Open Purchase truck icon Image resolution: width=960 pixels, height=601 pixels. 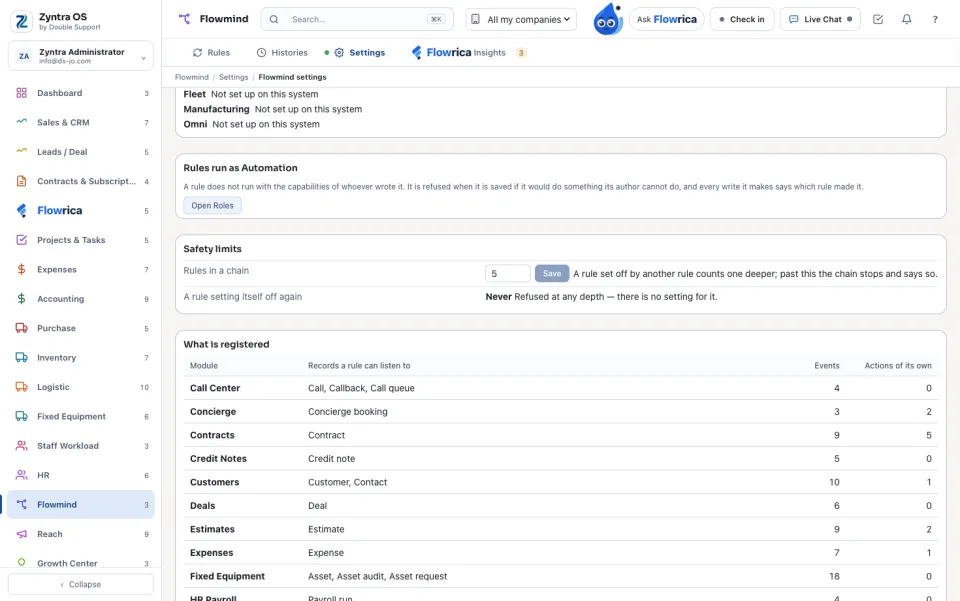click(21, 328)
